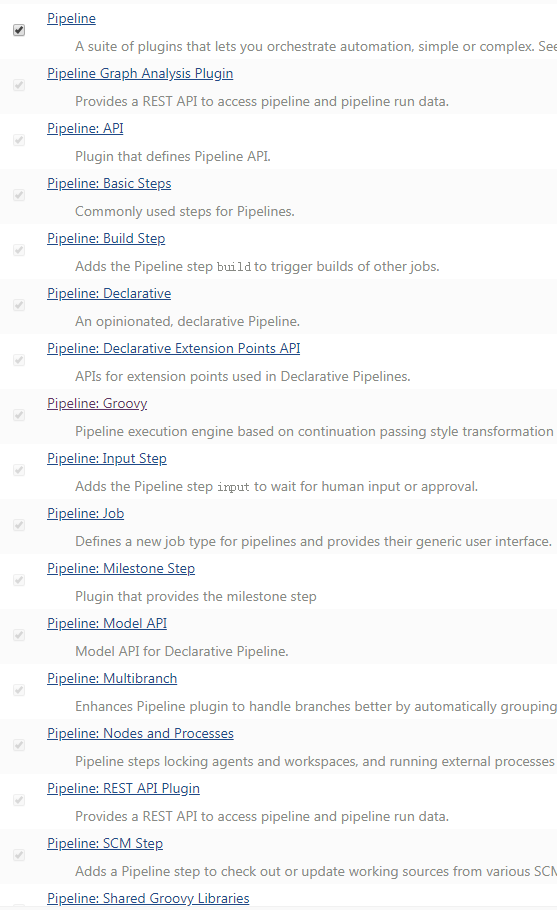Click the visited Pipeline: Groovy link

pyautogui.click(x=97, y=403)
